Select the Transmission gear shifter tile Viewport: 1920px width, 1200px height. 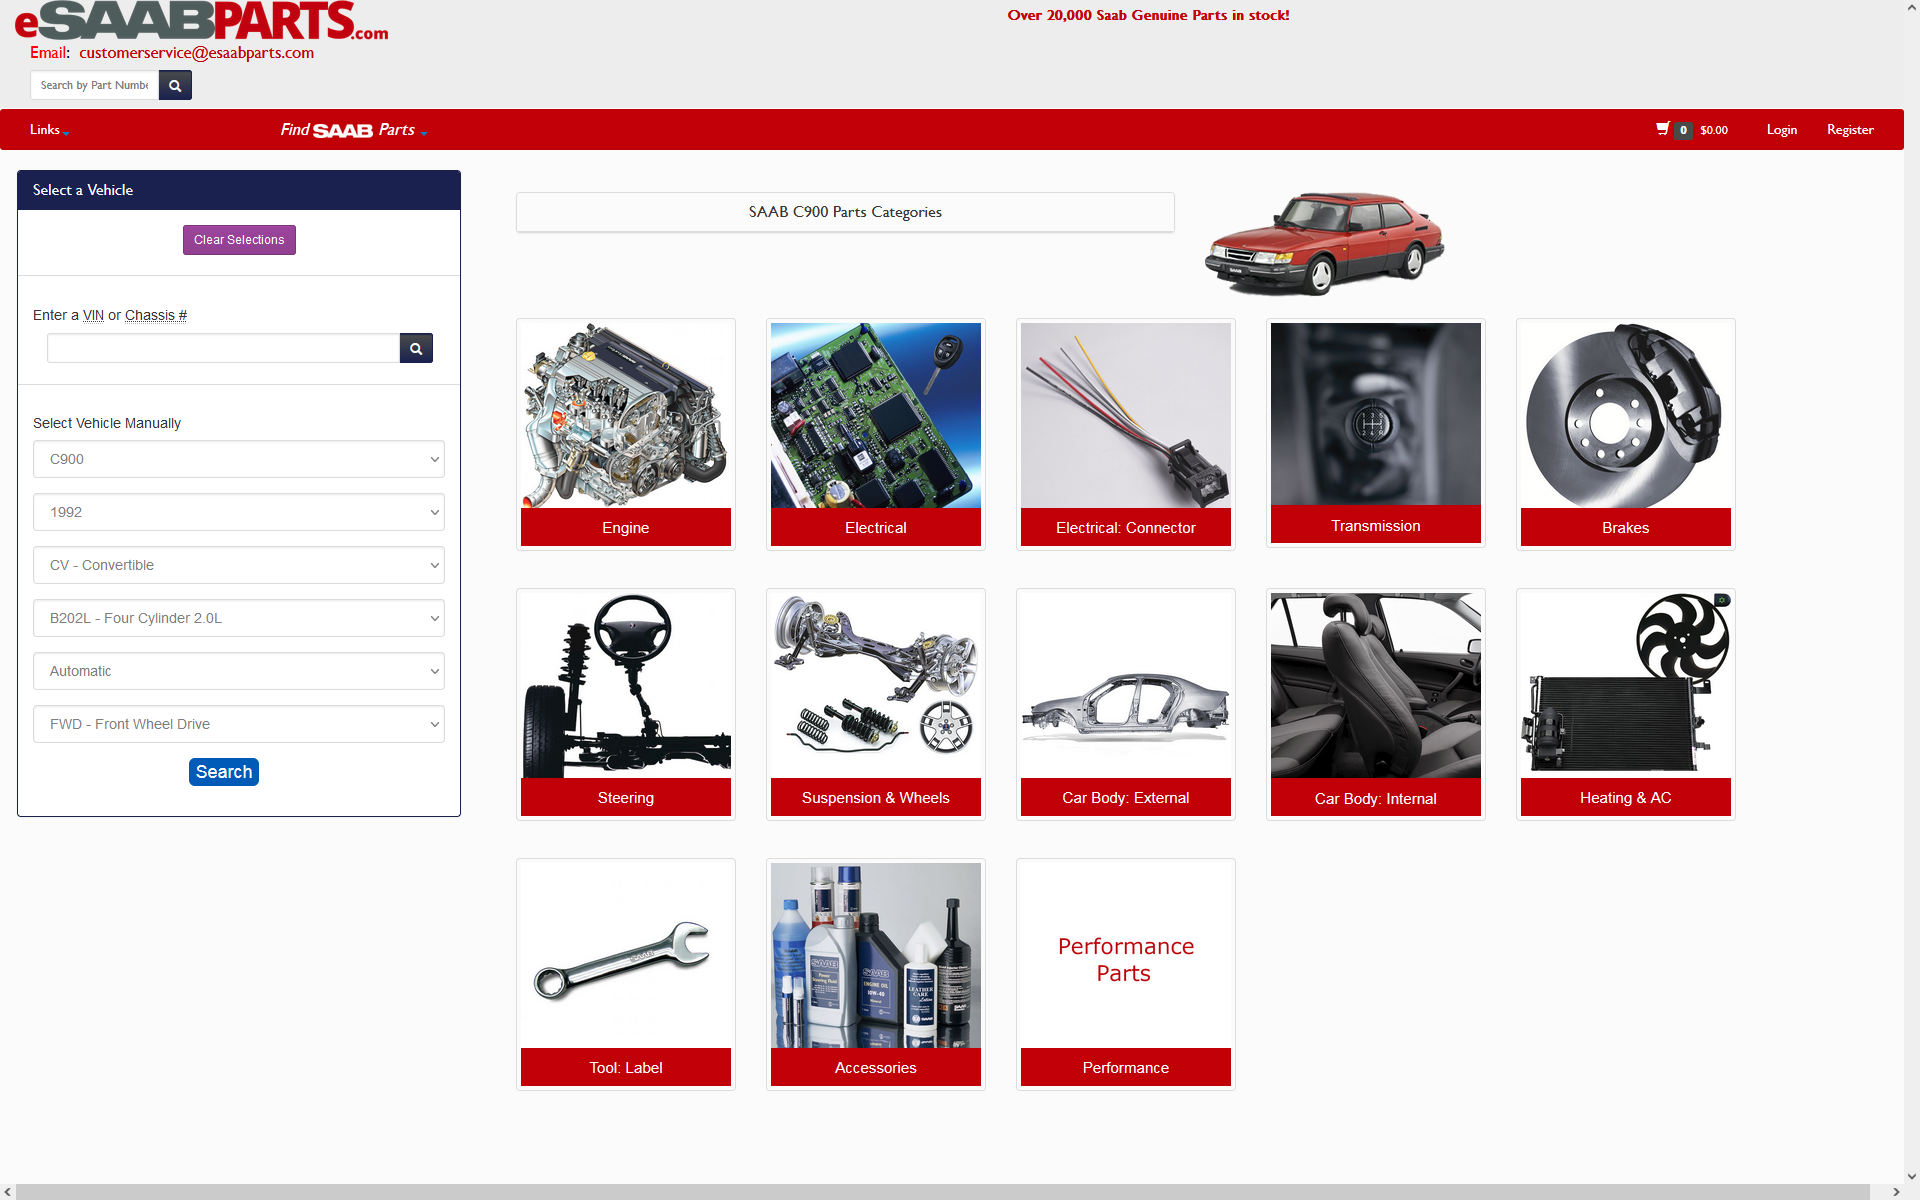pyautogui.click(x=1376, y=434)
